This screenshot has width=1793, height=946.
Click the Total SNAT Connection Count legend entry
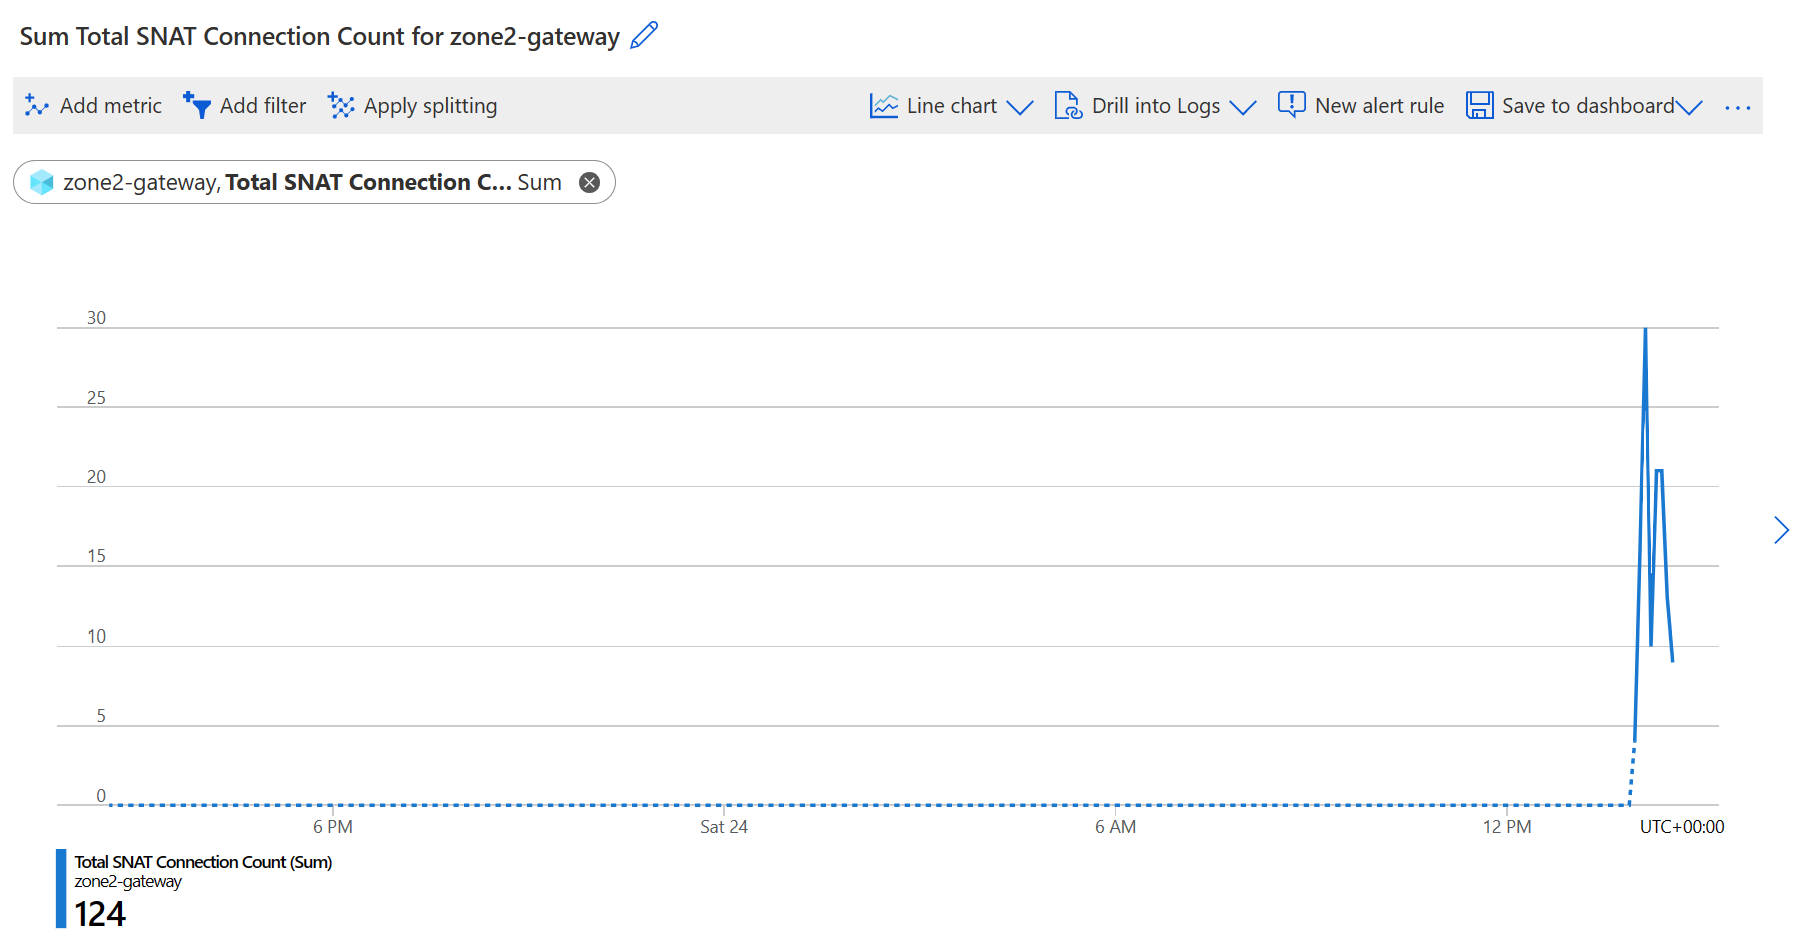tap(204, 862)
